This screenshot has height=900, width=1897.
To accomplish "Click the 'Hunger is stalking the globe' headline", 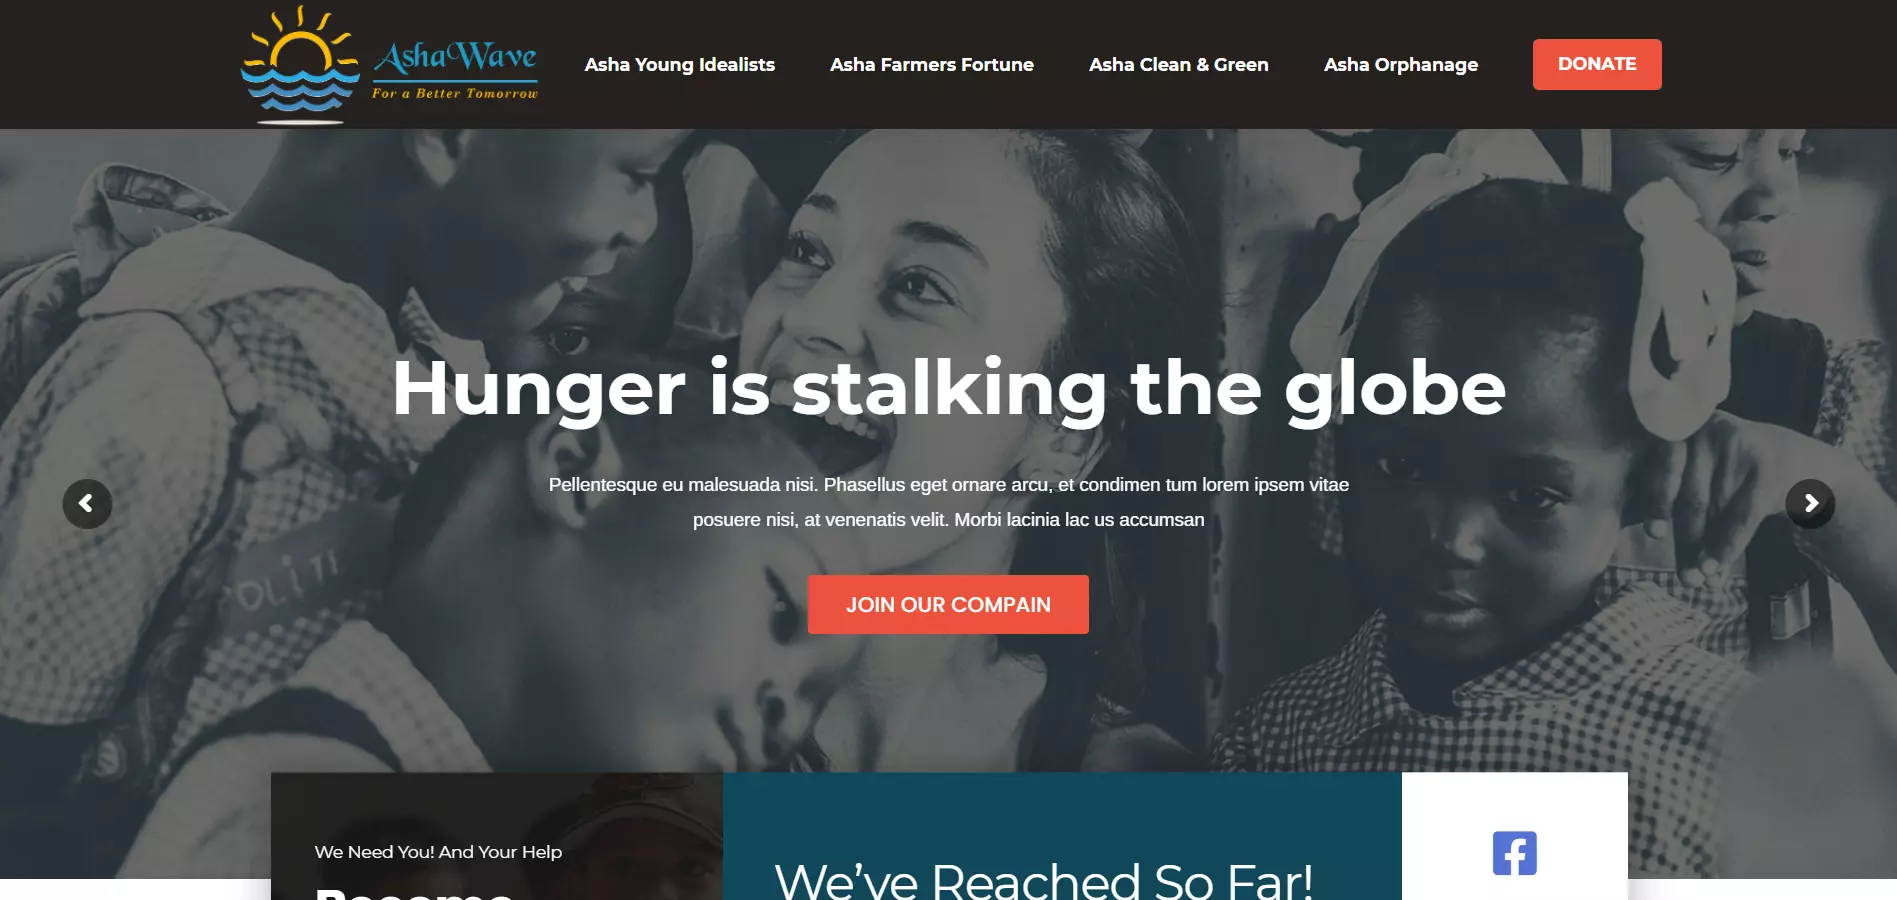I will pyautogui.click(x=949, y=389).
